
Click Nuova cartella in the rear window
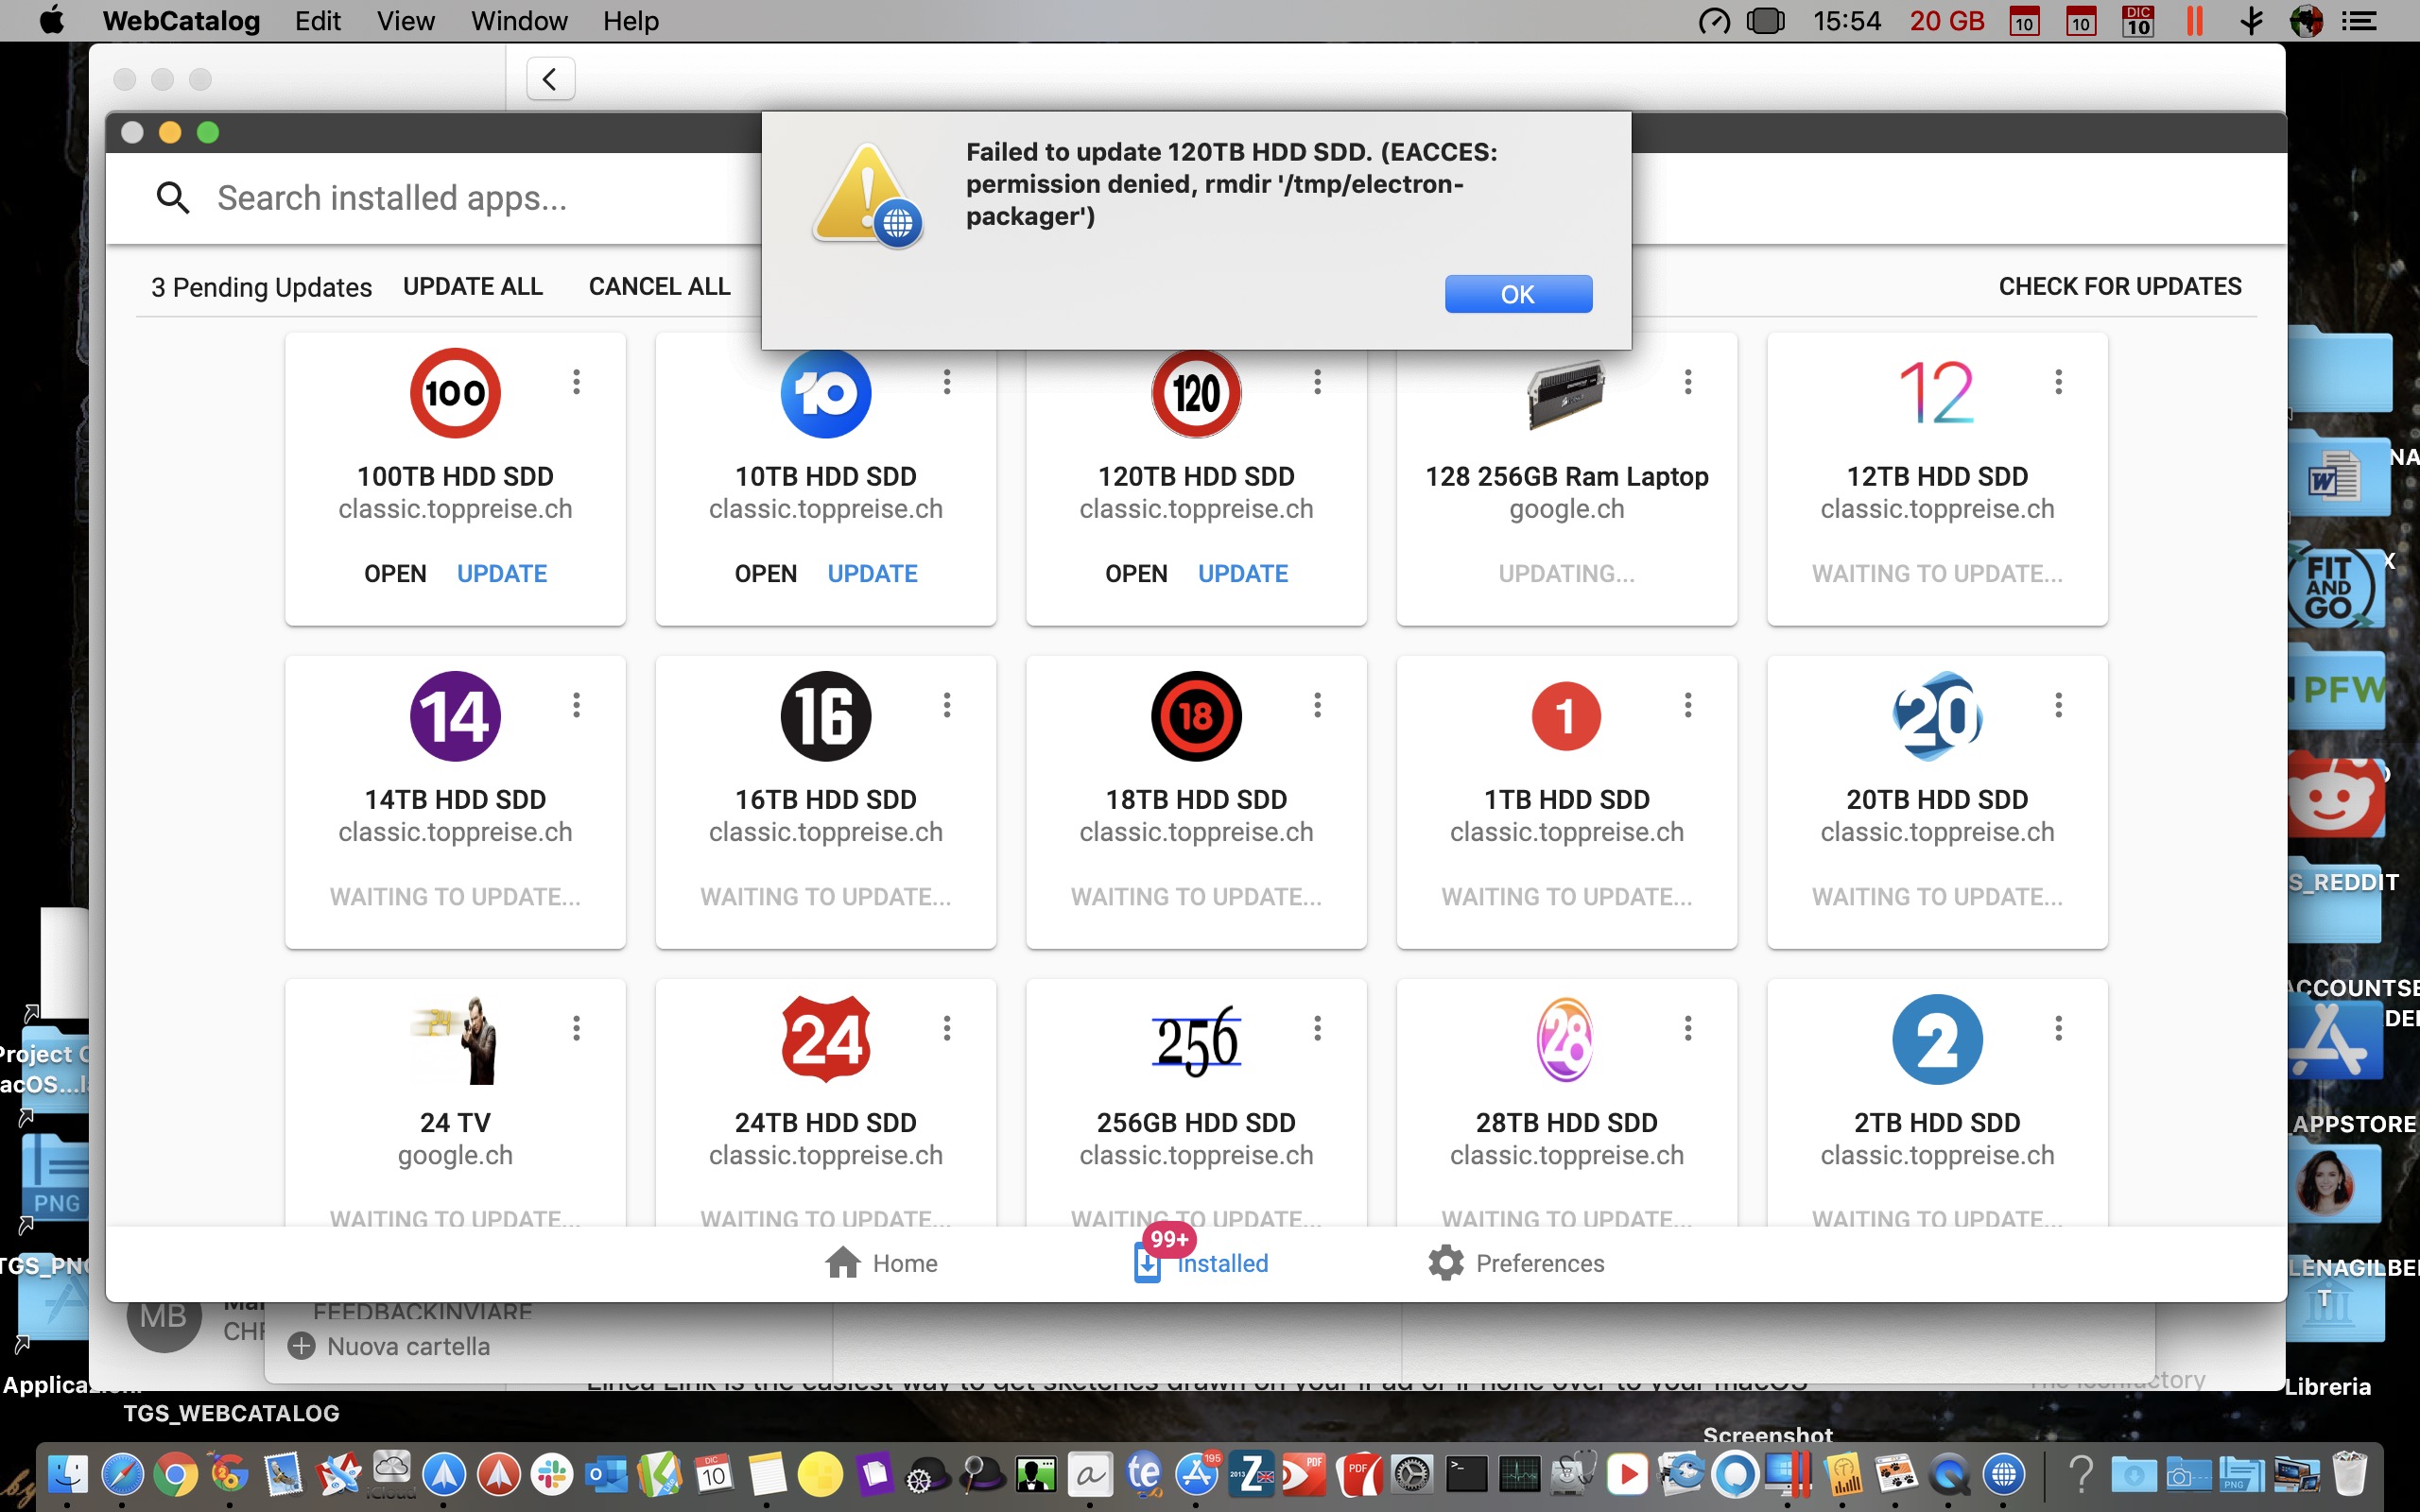389,1346
